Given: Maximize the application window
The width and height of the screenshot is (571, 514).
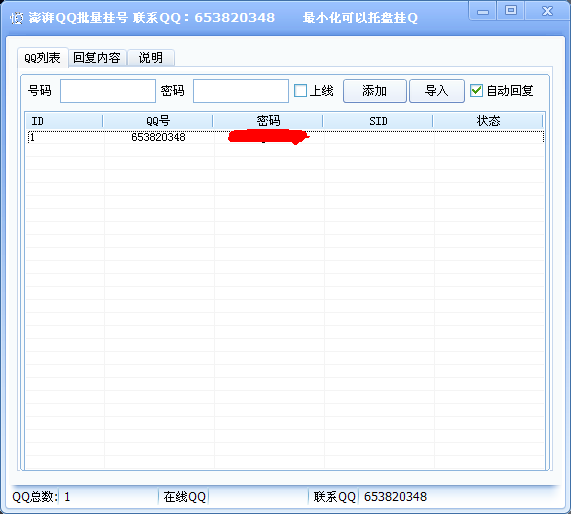Looking at the screenshot, I should coord(511,11).
